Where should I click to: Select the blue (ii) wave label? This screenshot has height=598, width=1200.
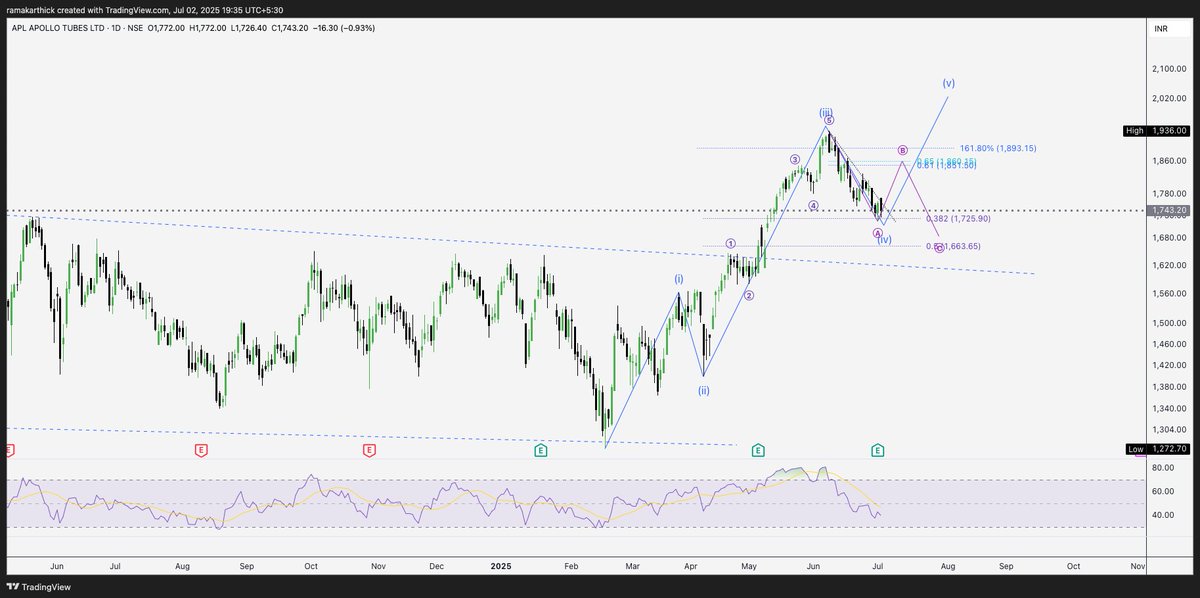704,391
